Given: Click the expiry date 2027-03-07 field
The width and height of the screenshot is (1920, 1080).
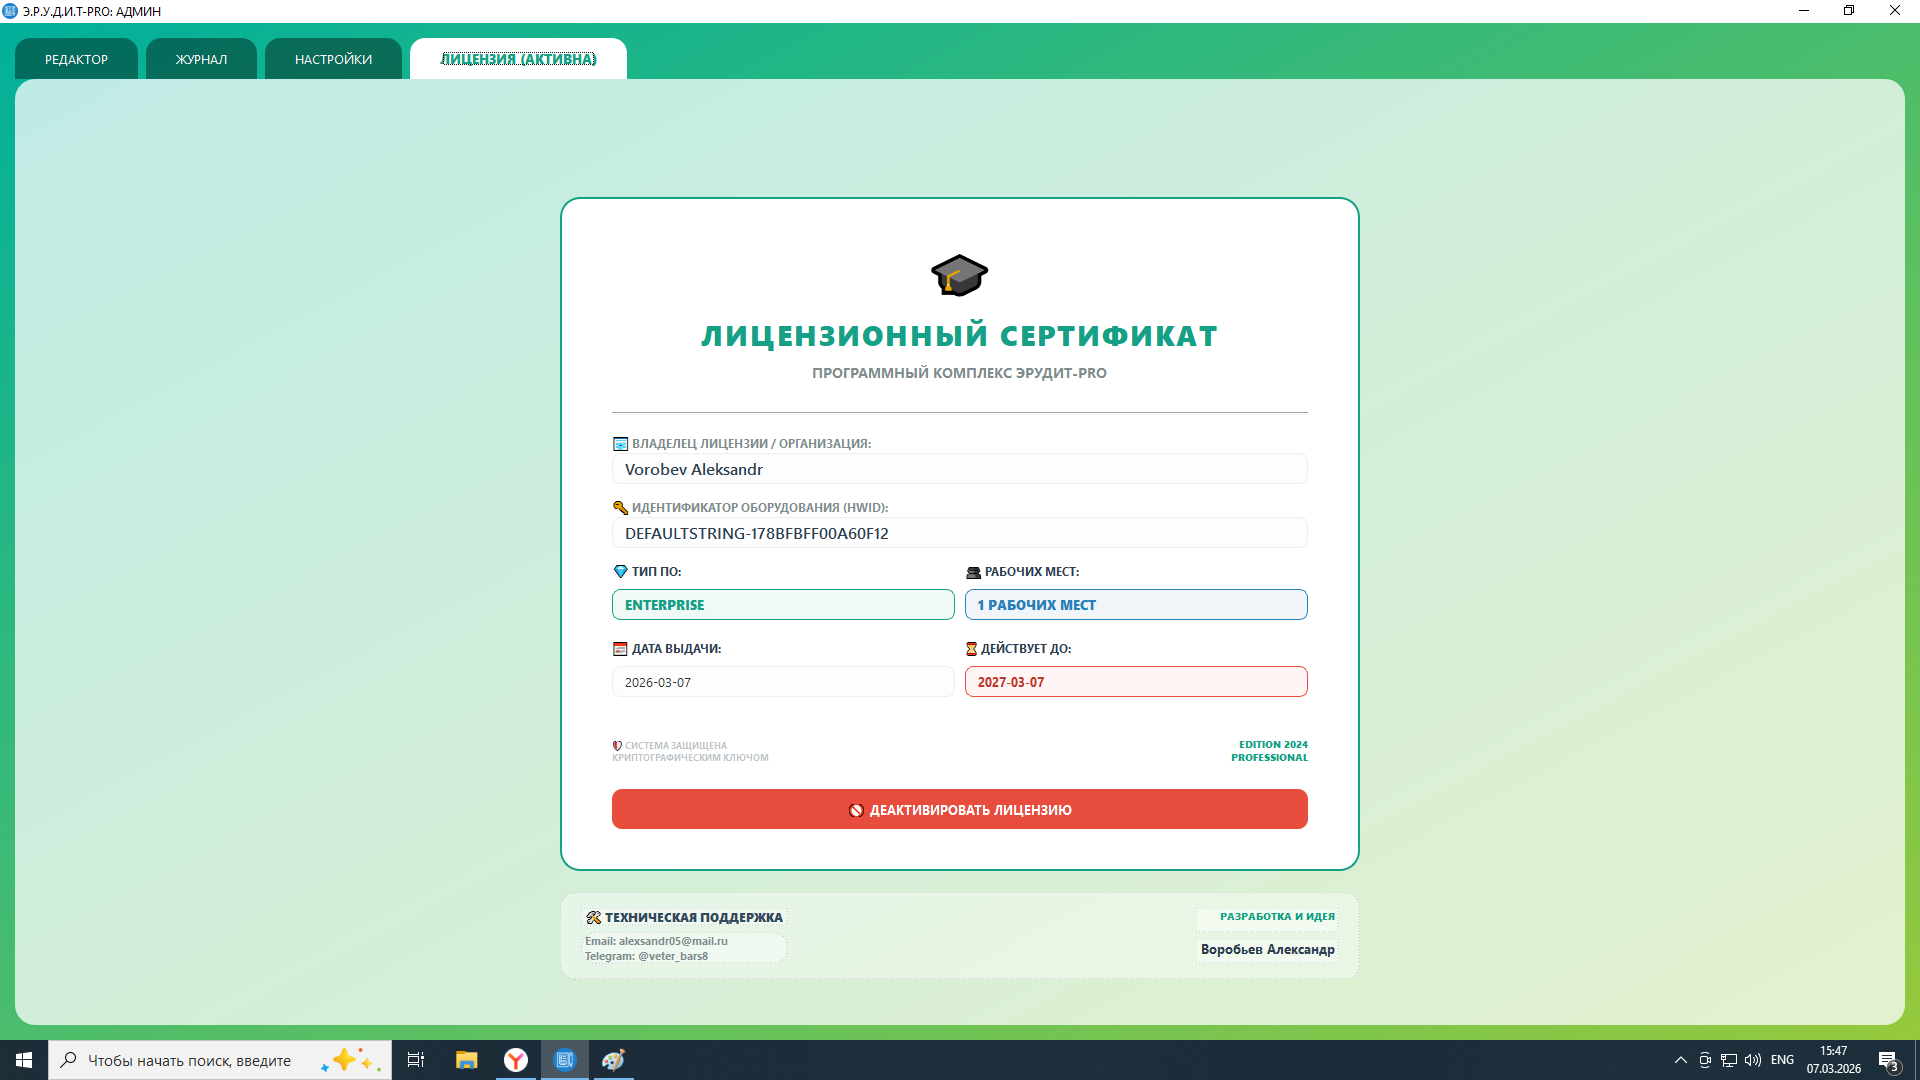Looking at the screenshot, I should (1136, 682).
